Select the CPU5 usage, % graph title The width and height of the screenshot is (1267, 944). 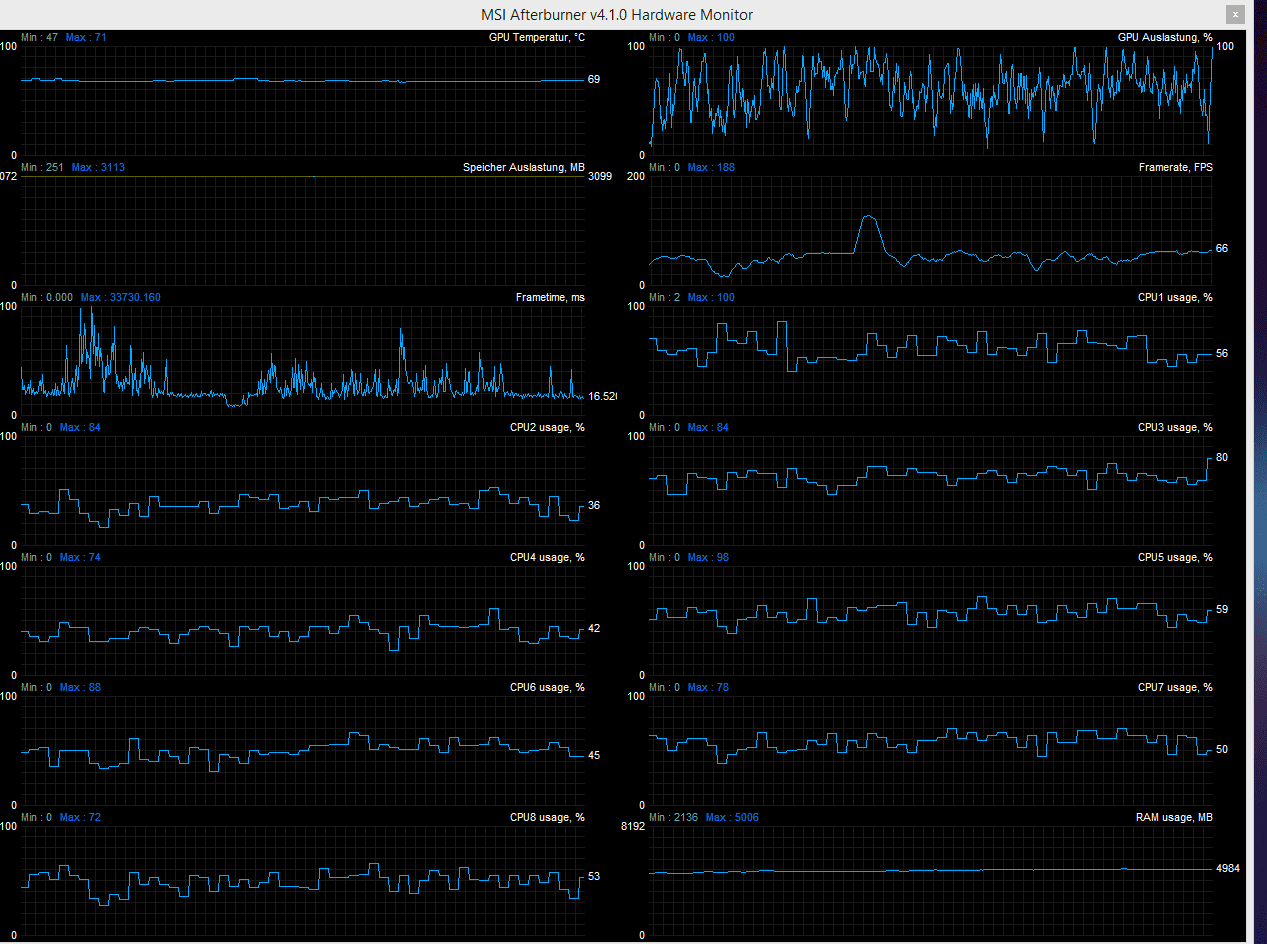click(x=1175, y=557)
